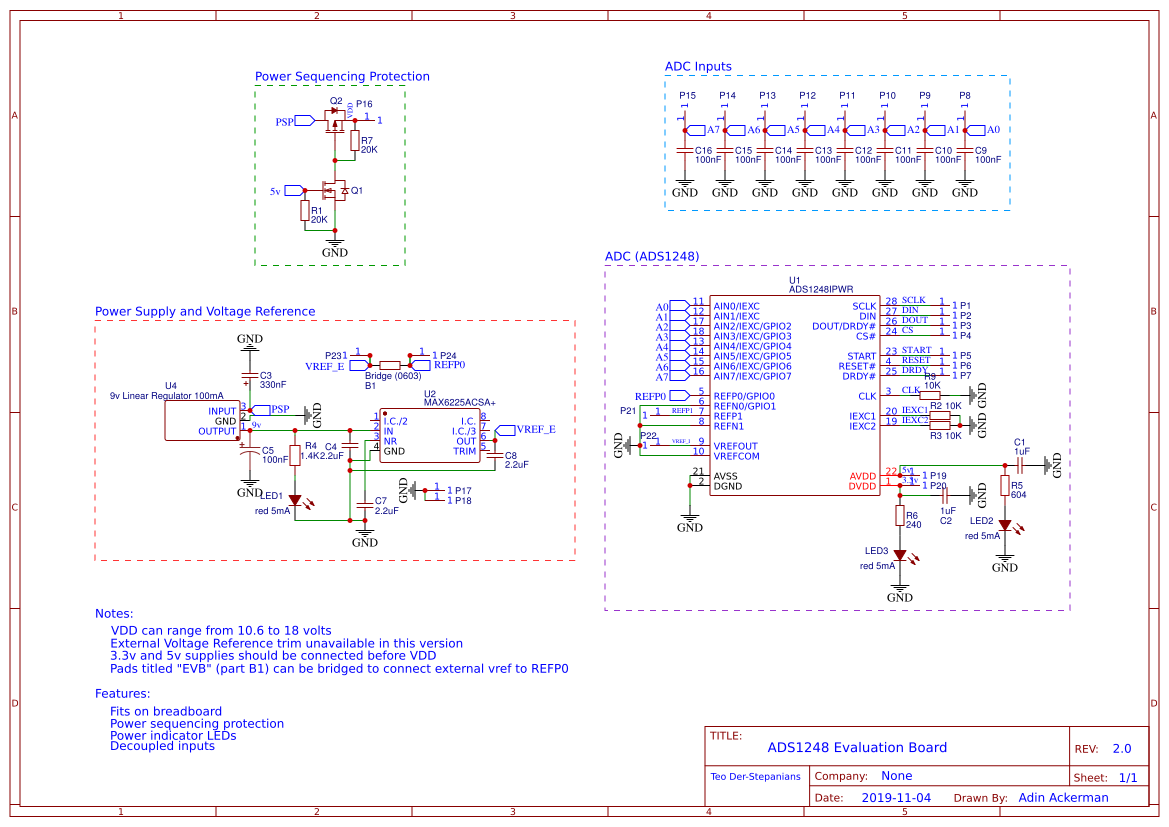Image resolution: width=1169 pixels, height=827 pixels.
Task: Select the C5 100nF capacitor symbol
Action: click(249, 450)
